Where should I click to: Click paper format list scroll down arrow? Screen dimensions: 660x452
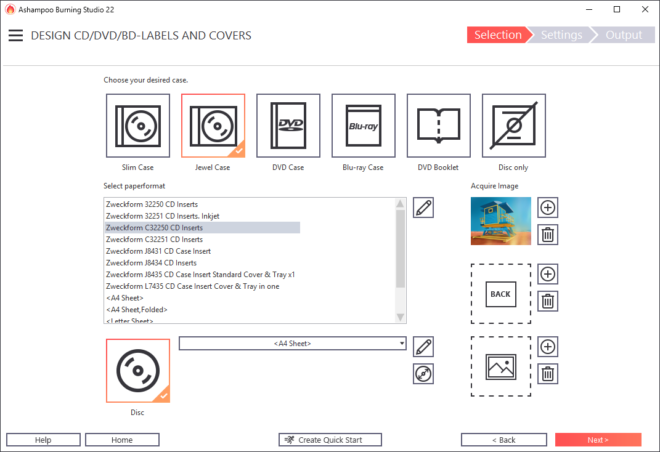click(400, 317)
